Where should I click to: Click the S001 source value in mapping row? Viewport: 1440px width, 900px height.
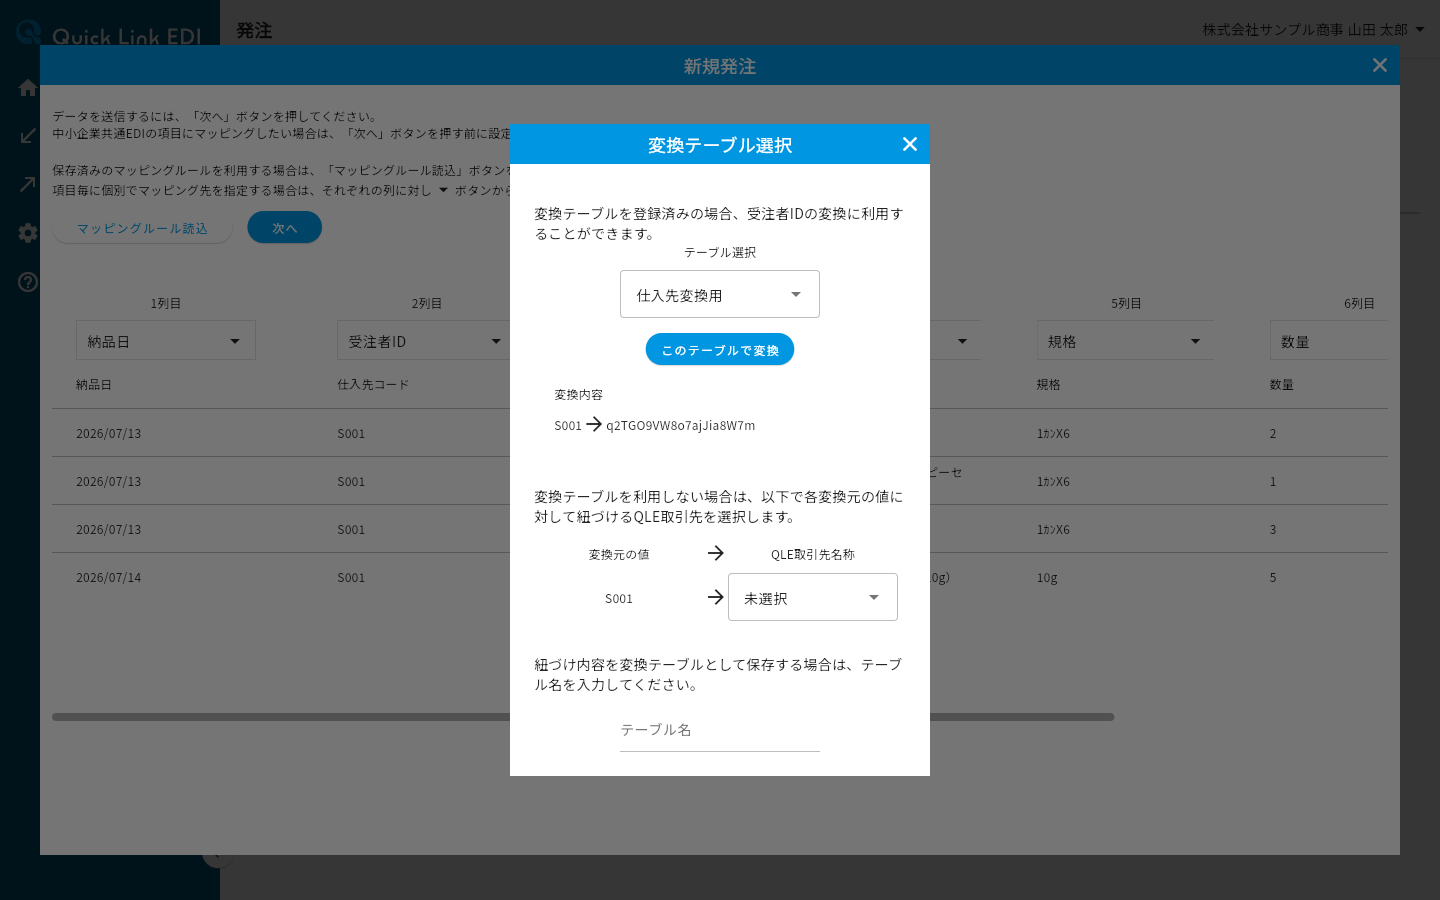point(619,598)
